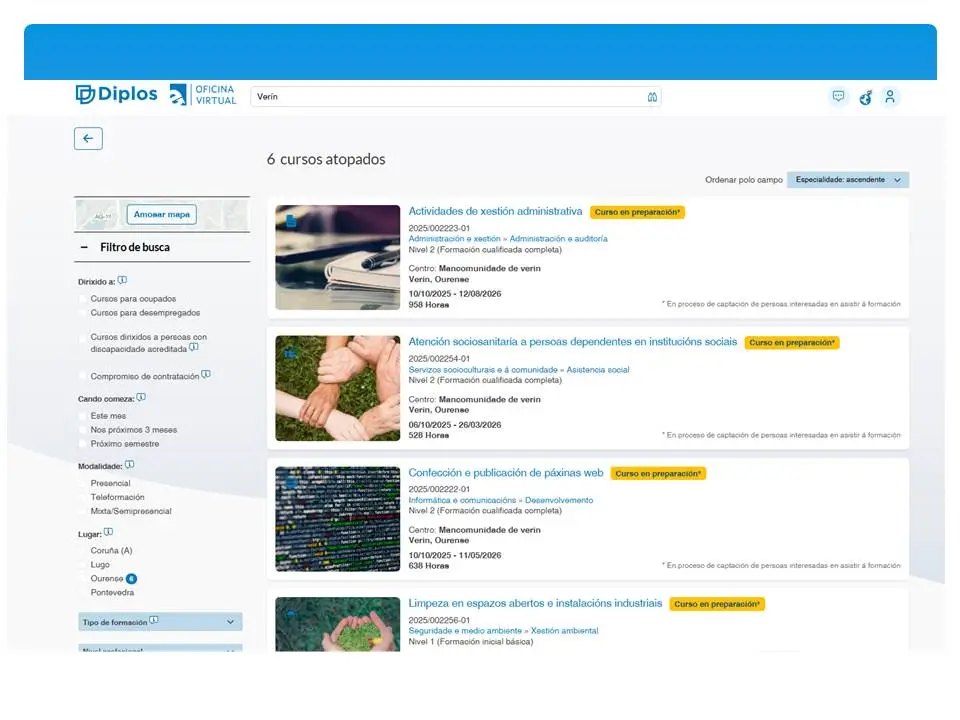Viewport: 960px width, 720px height.
Task: Click info icon next to Modalidade
Action: click(129, 465)
